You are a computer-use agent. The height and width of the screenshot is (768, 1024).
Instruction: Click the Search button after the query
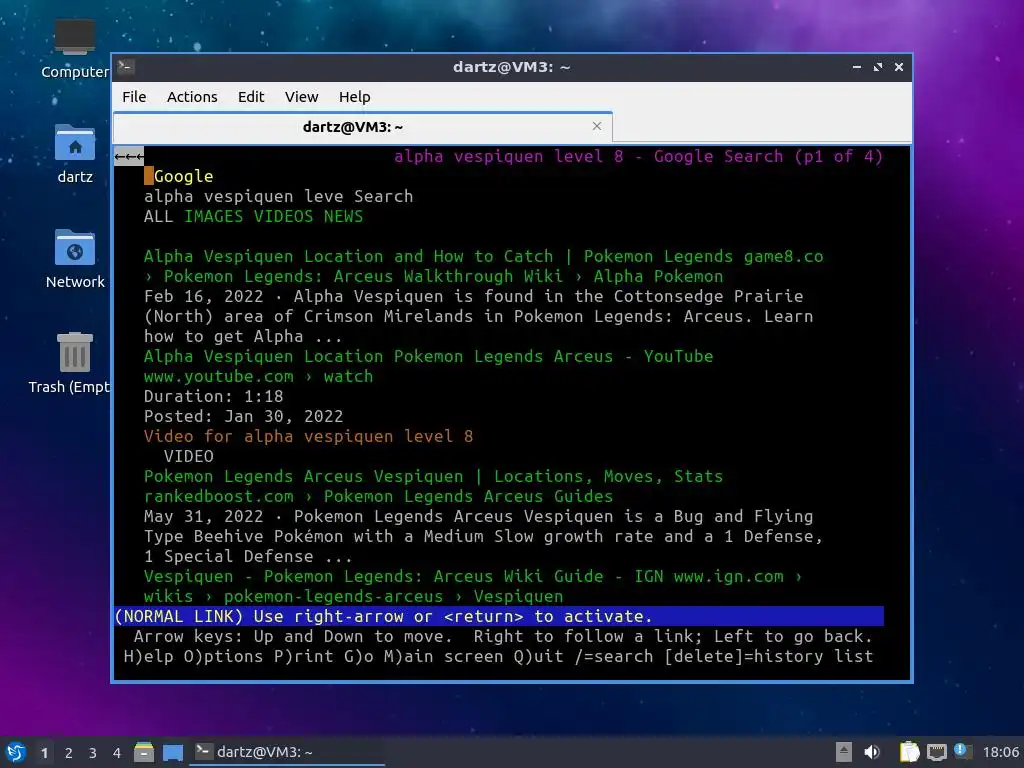pyautogui.click(x=383, y=197)
